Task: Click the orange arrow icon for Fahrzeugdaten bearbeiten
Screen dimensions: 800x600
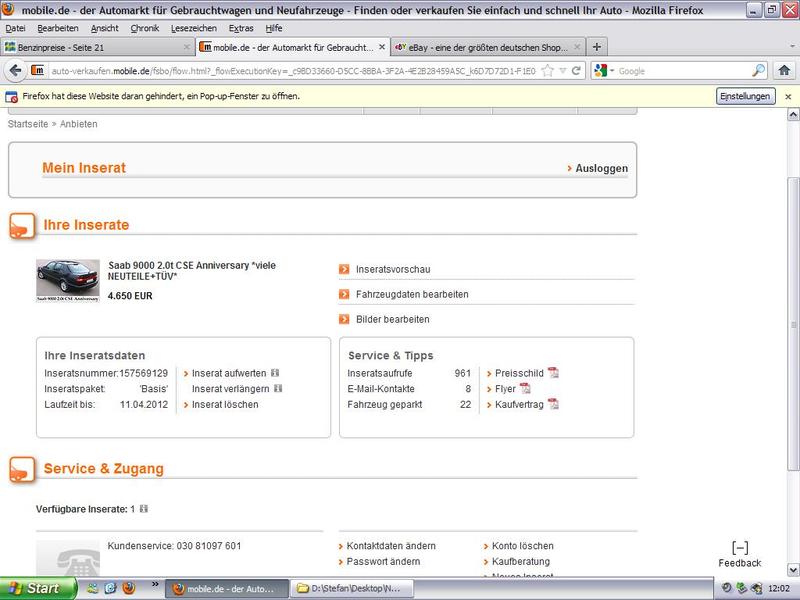Action: 344,294
